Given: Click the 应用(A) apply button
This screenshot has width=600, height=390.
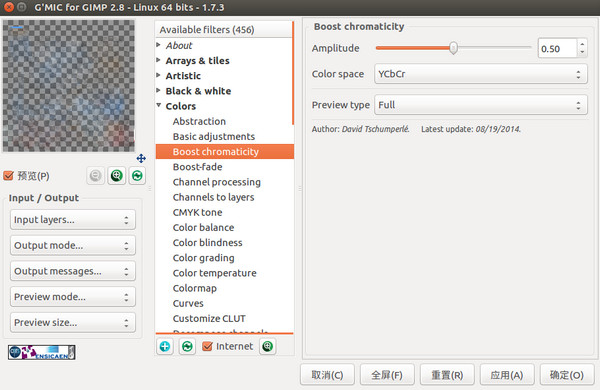Looking at the screenshot, I should [x=507, y=375].
